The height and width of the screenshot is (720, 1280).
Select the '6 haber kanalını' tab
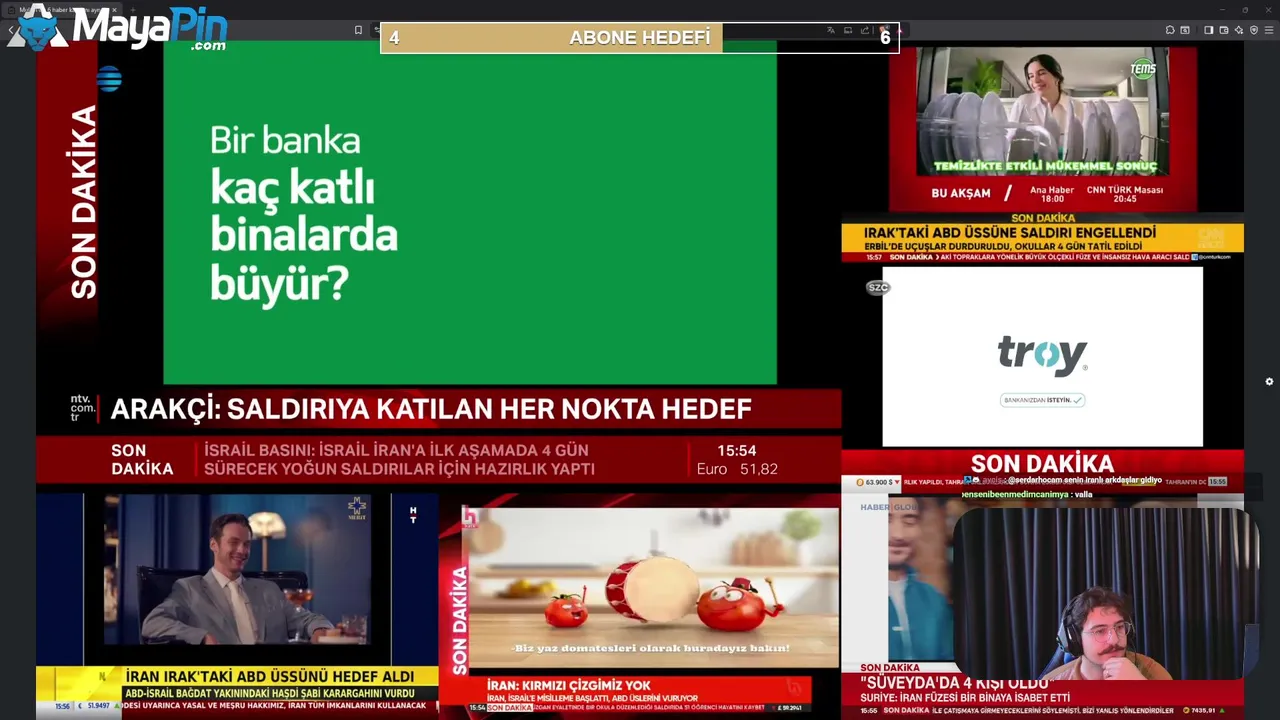pos(62,10)
